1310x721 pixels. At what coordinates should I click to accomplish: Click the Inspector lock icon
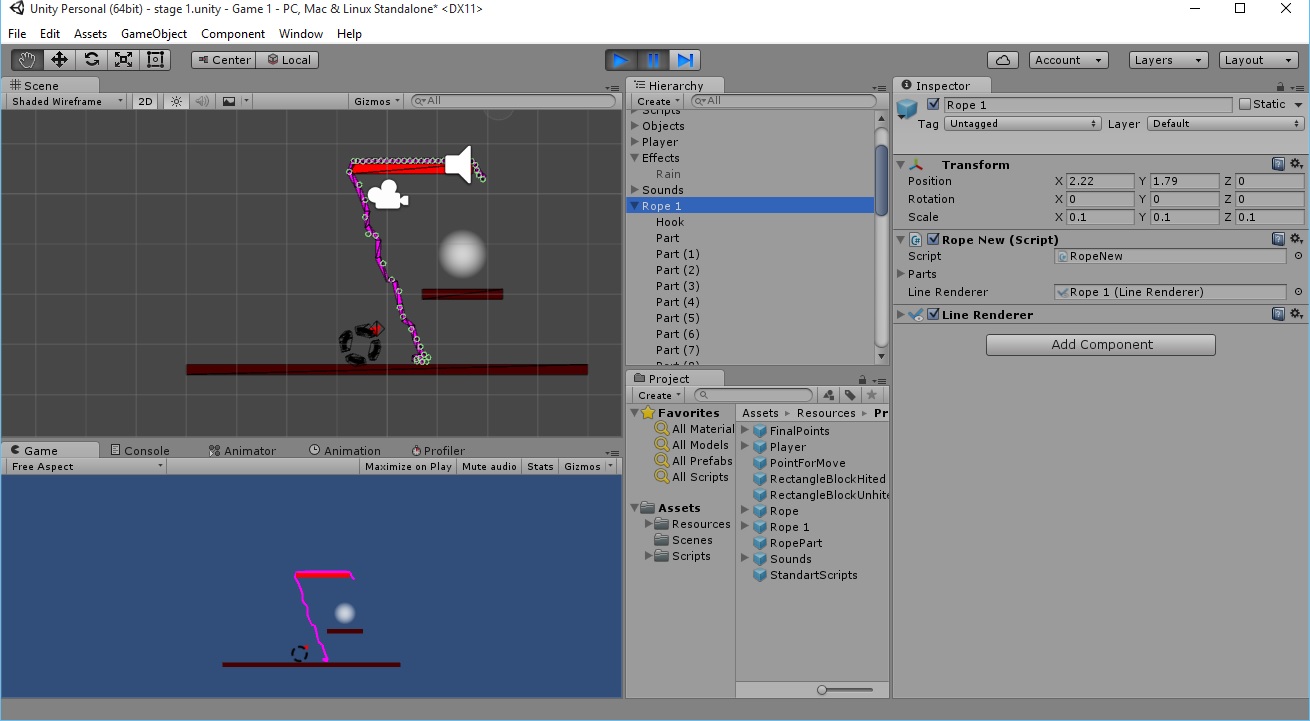coord(1281,86)
